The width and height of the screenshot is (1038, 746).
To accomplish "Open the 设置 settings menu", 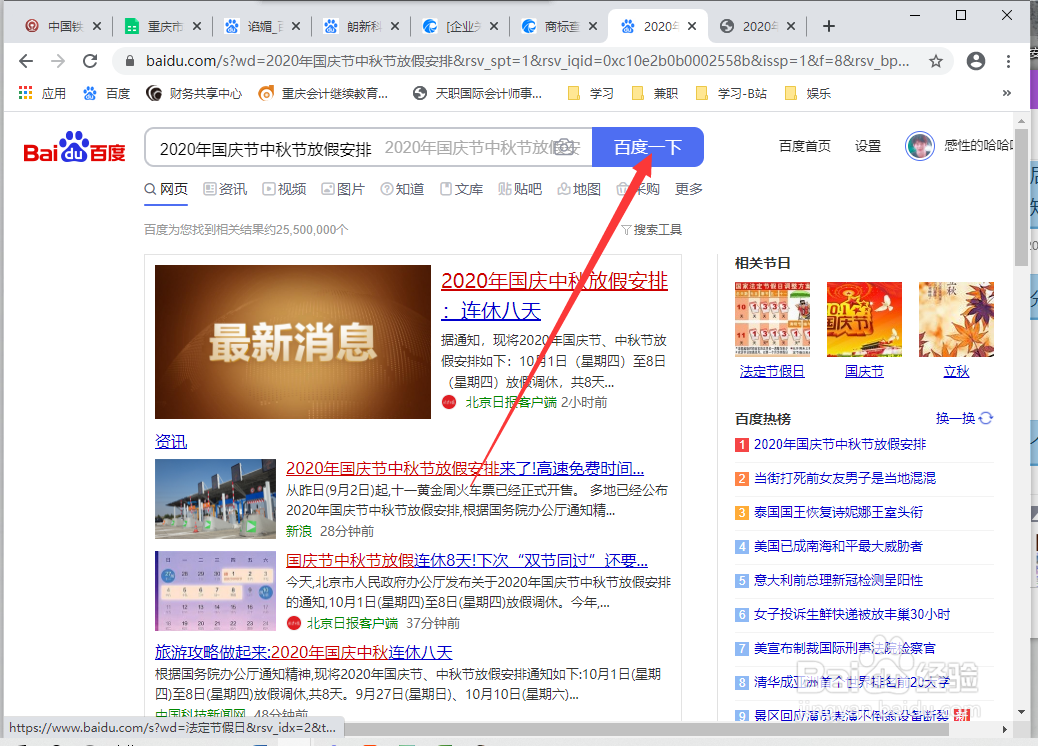I will pos(868,146).
